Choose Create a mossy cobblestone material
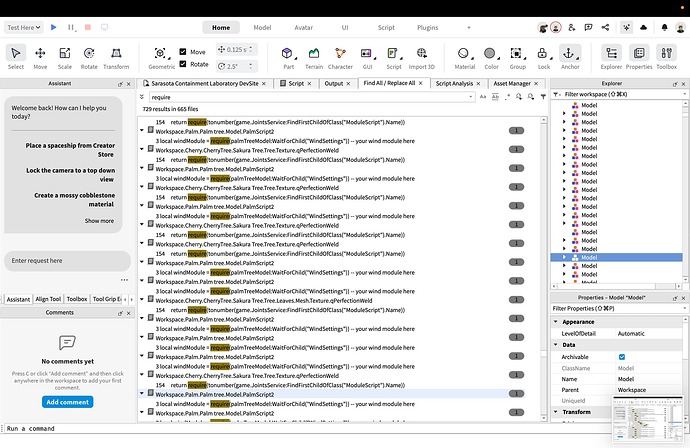Viewport: 690px width, 448px height. pos(74,199)
